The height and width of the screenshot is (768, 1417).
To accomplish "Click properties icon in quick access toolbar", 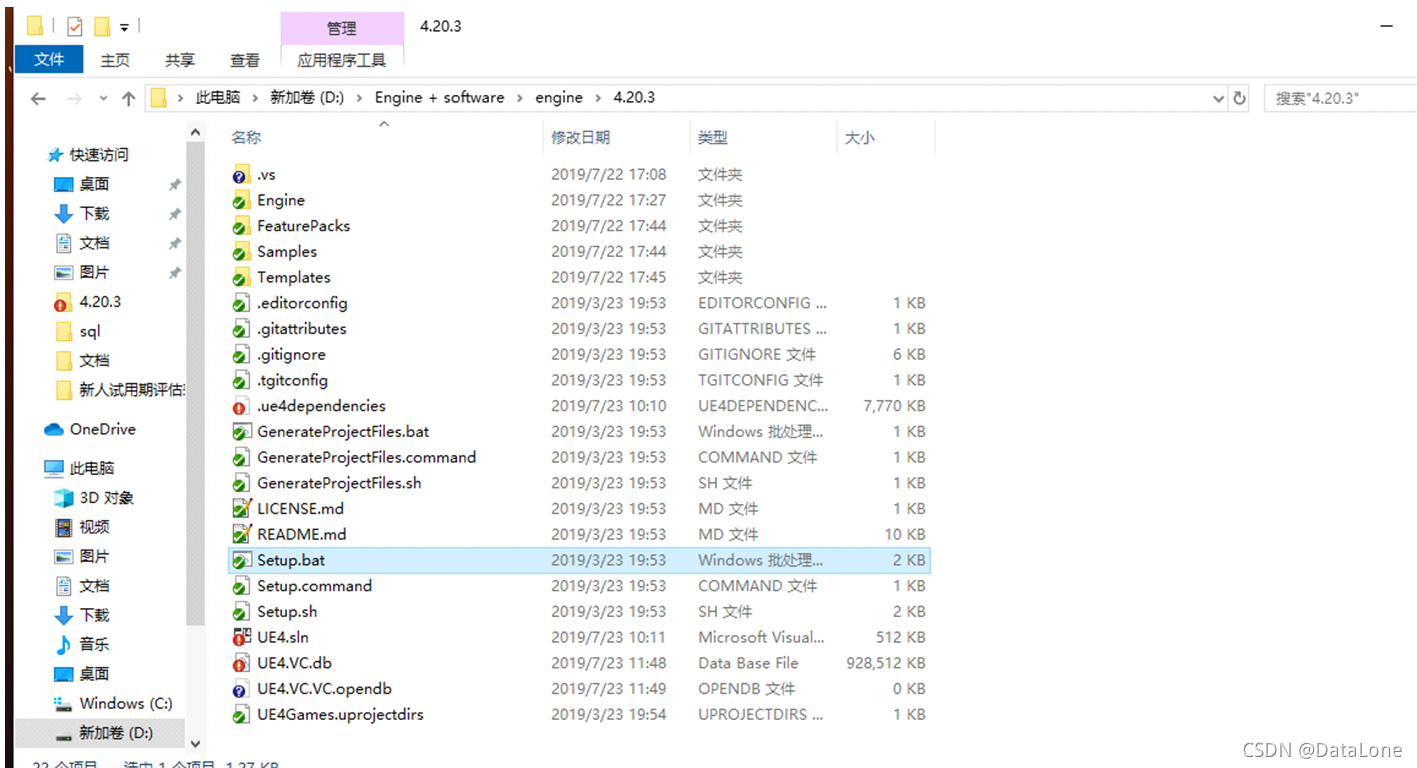I will pyautogui.click(x=75, y=26).
